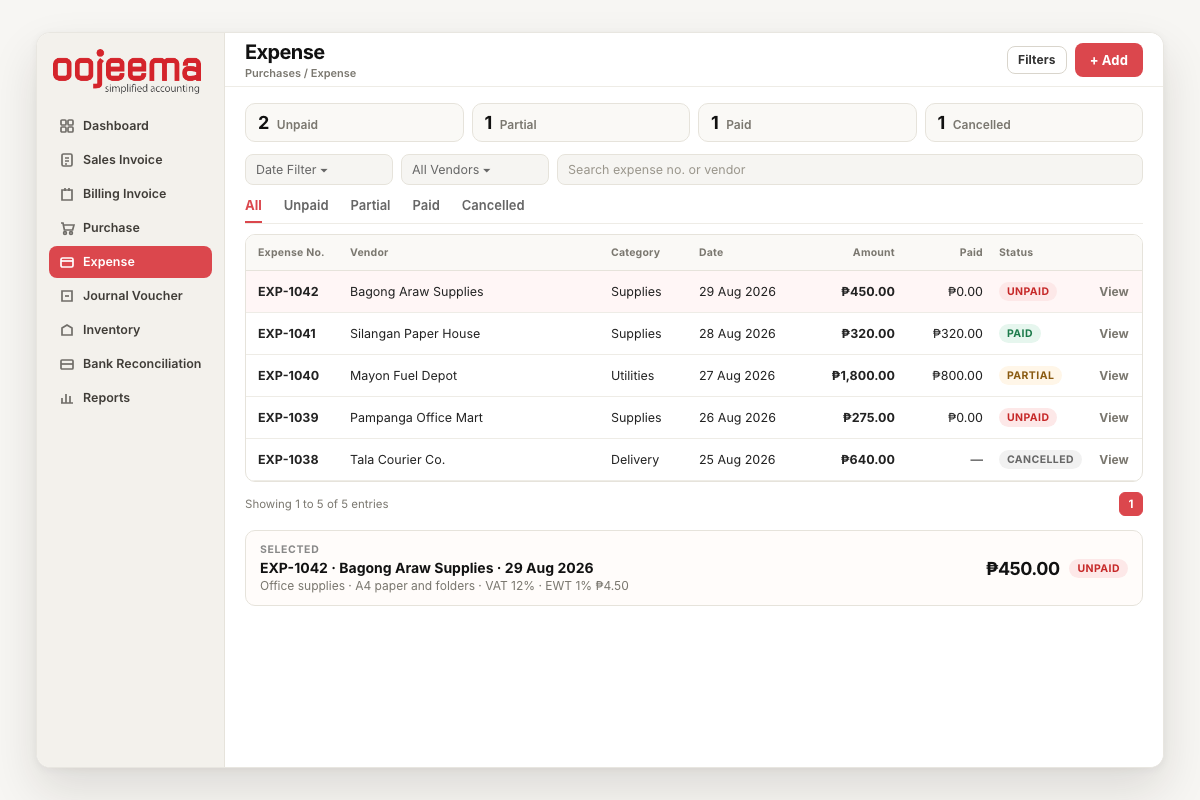Click the Purchases / Expense breadcrumb

tap(300, 73)
